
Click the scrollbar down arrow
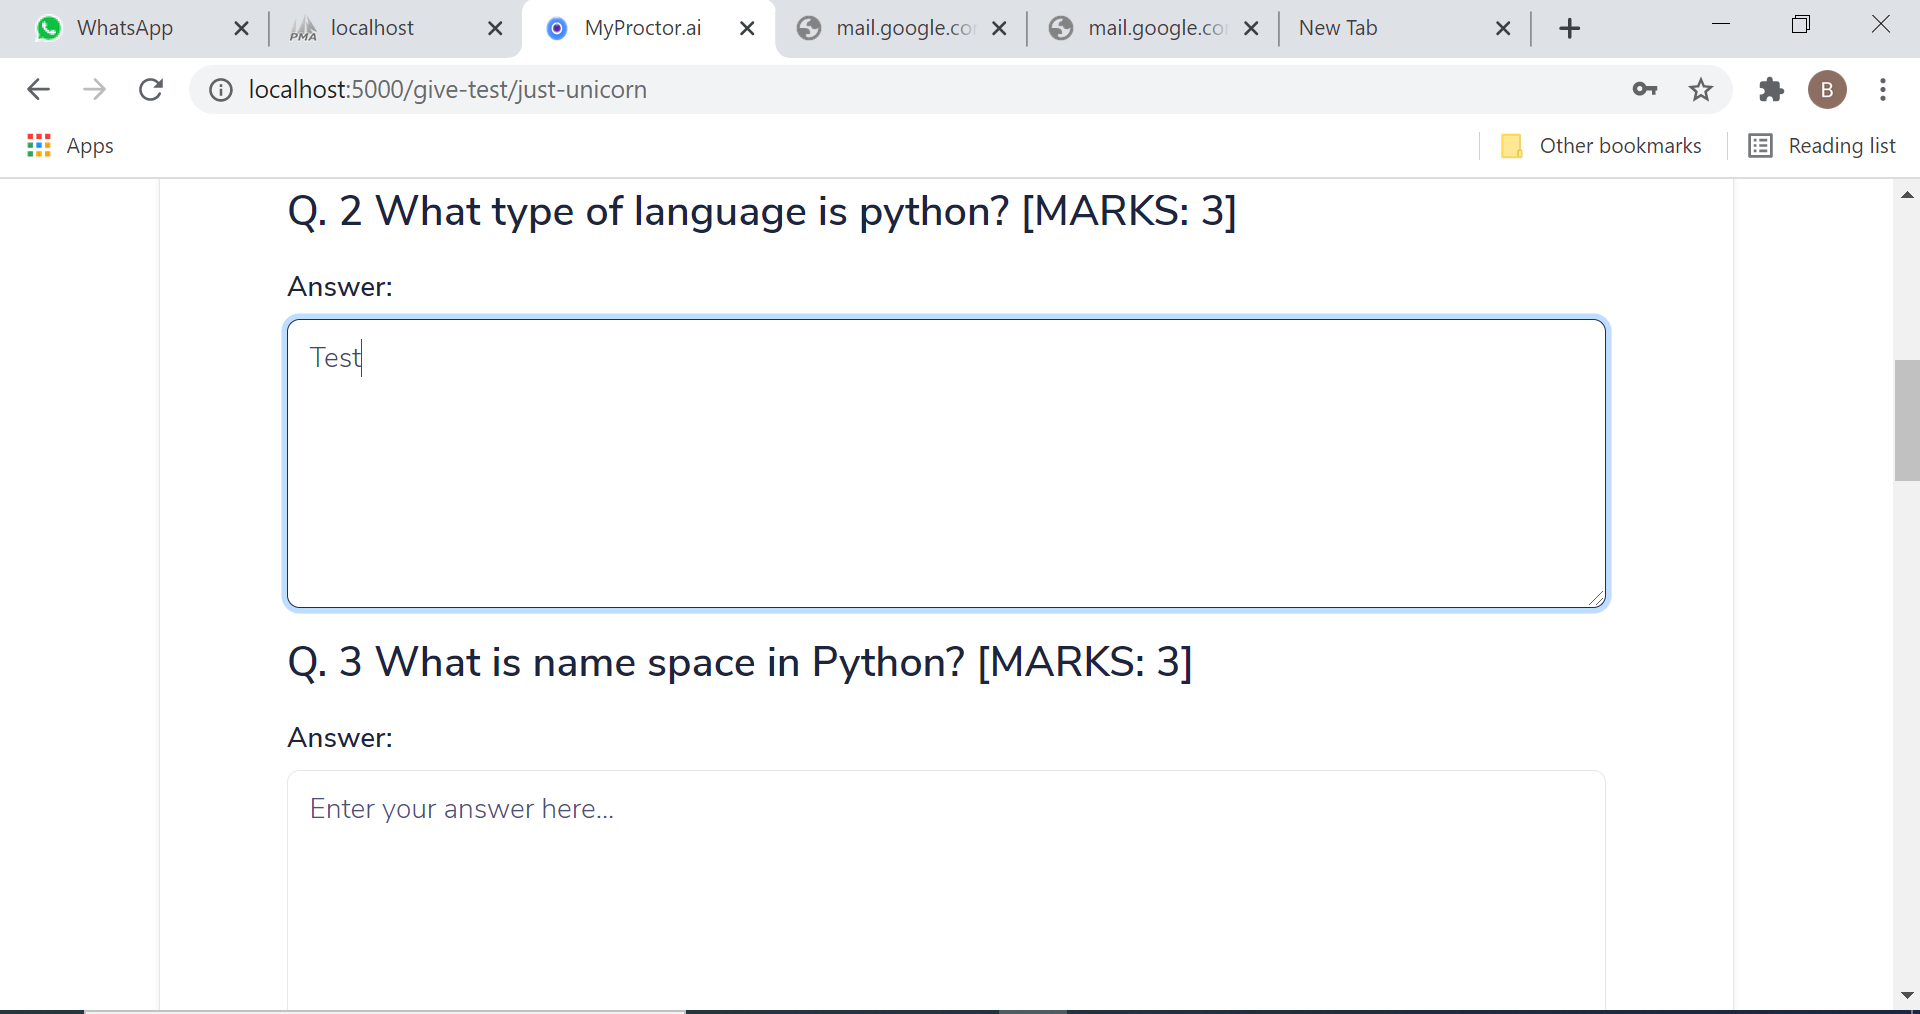(1906, 995)
